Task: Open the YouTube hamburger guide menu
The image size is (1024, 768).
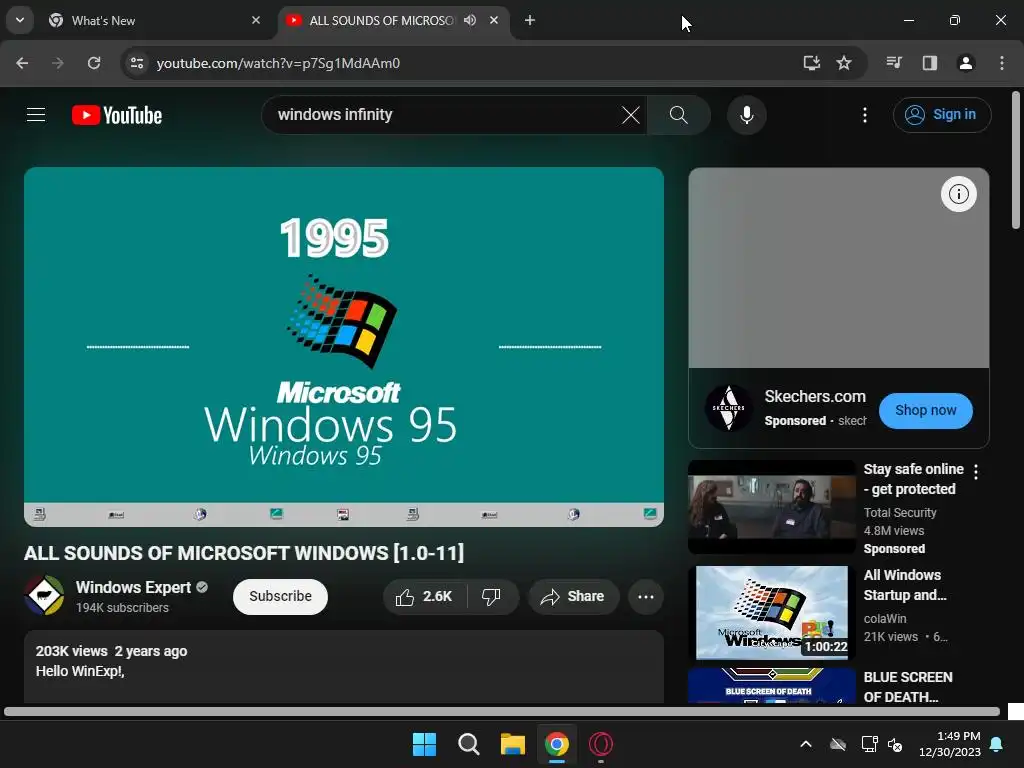Action: pos(36,115)
